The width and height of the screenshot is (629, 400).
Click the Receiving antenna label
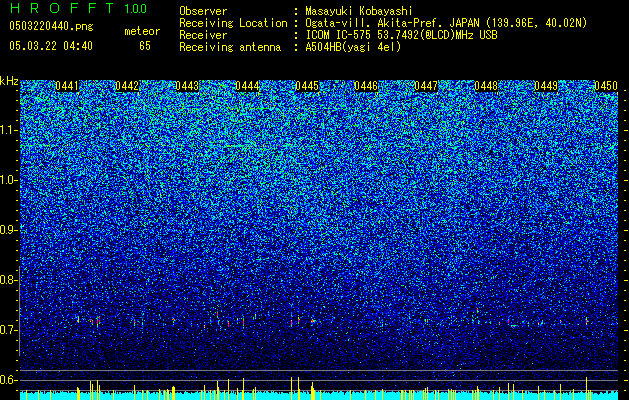[x=230, y=47]
